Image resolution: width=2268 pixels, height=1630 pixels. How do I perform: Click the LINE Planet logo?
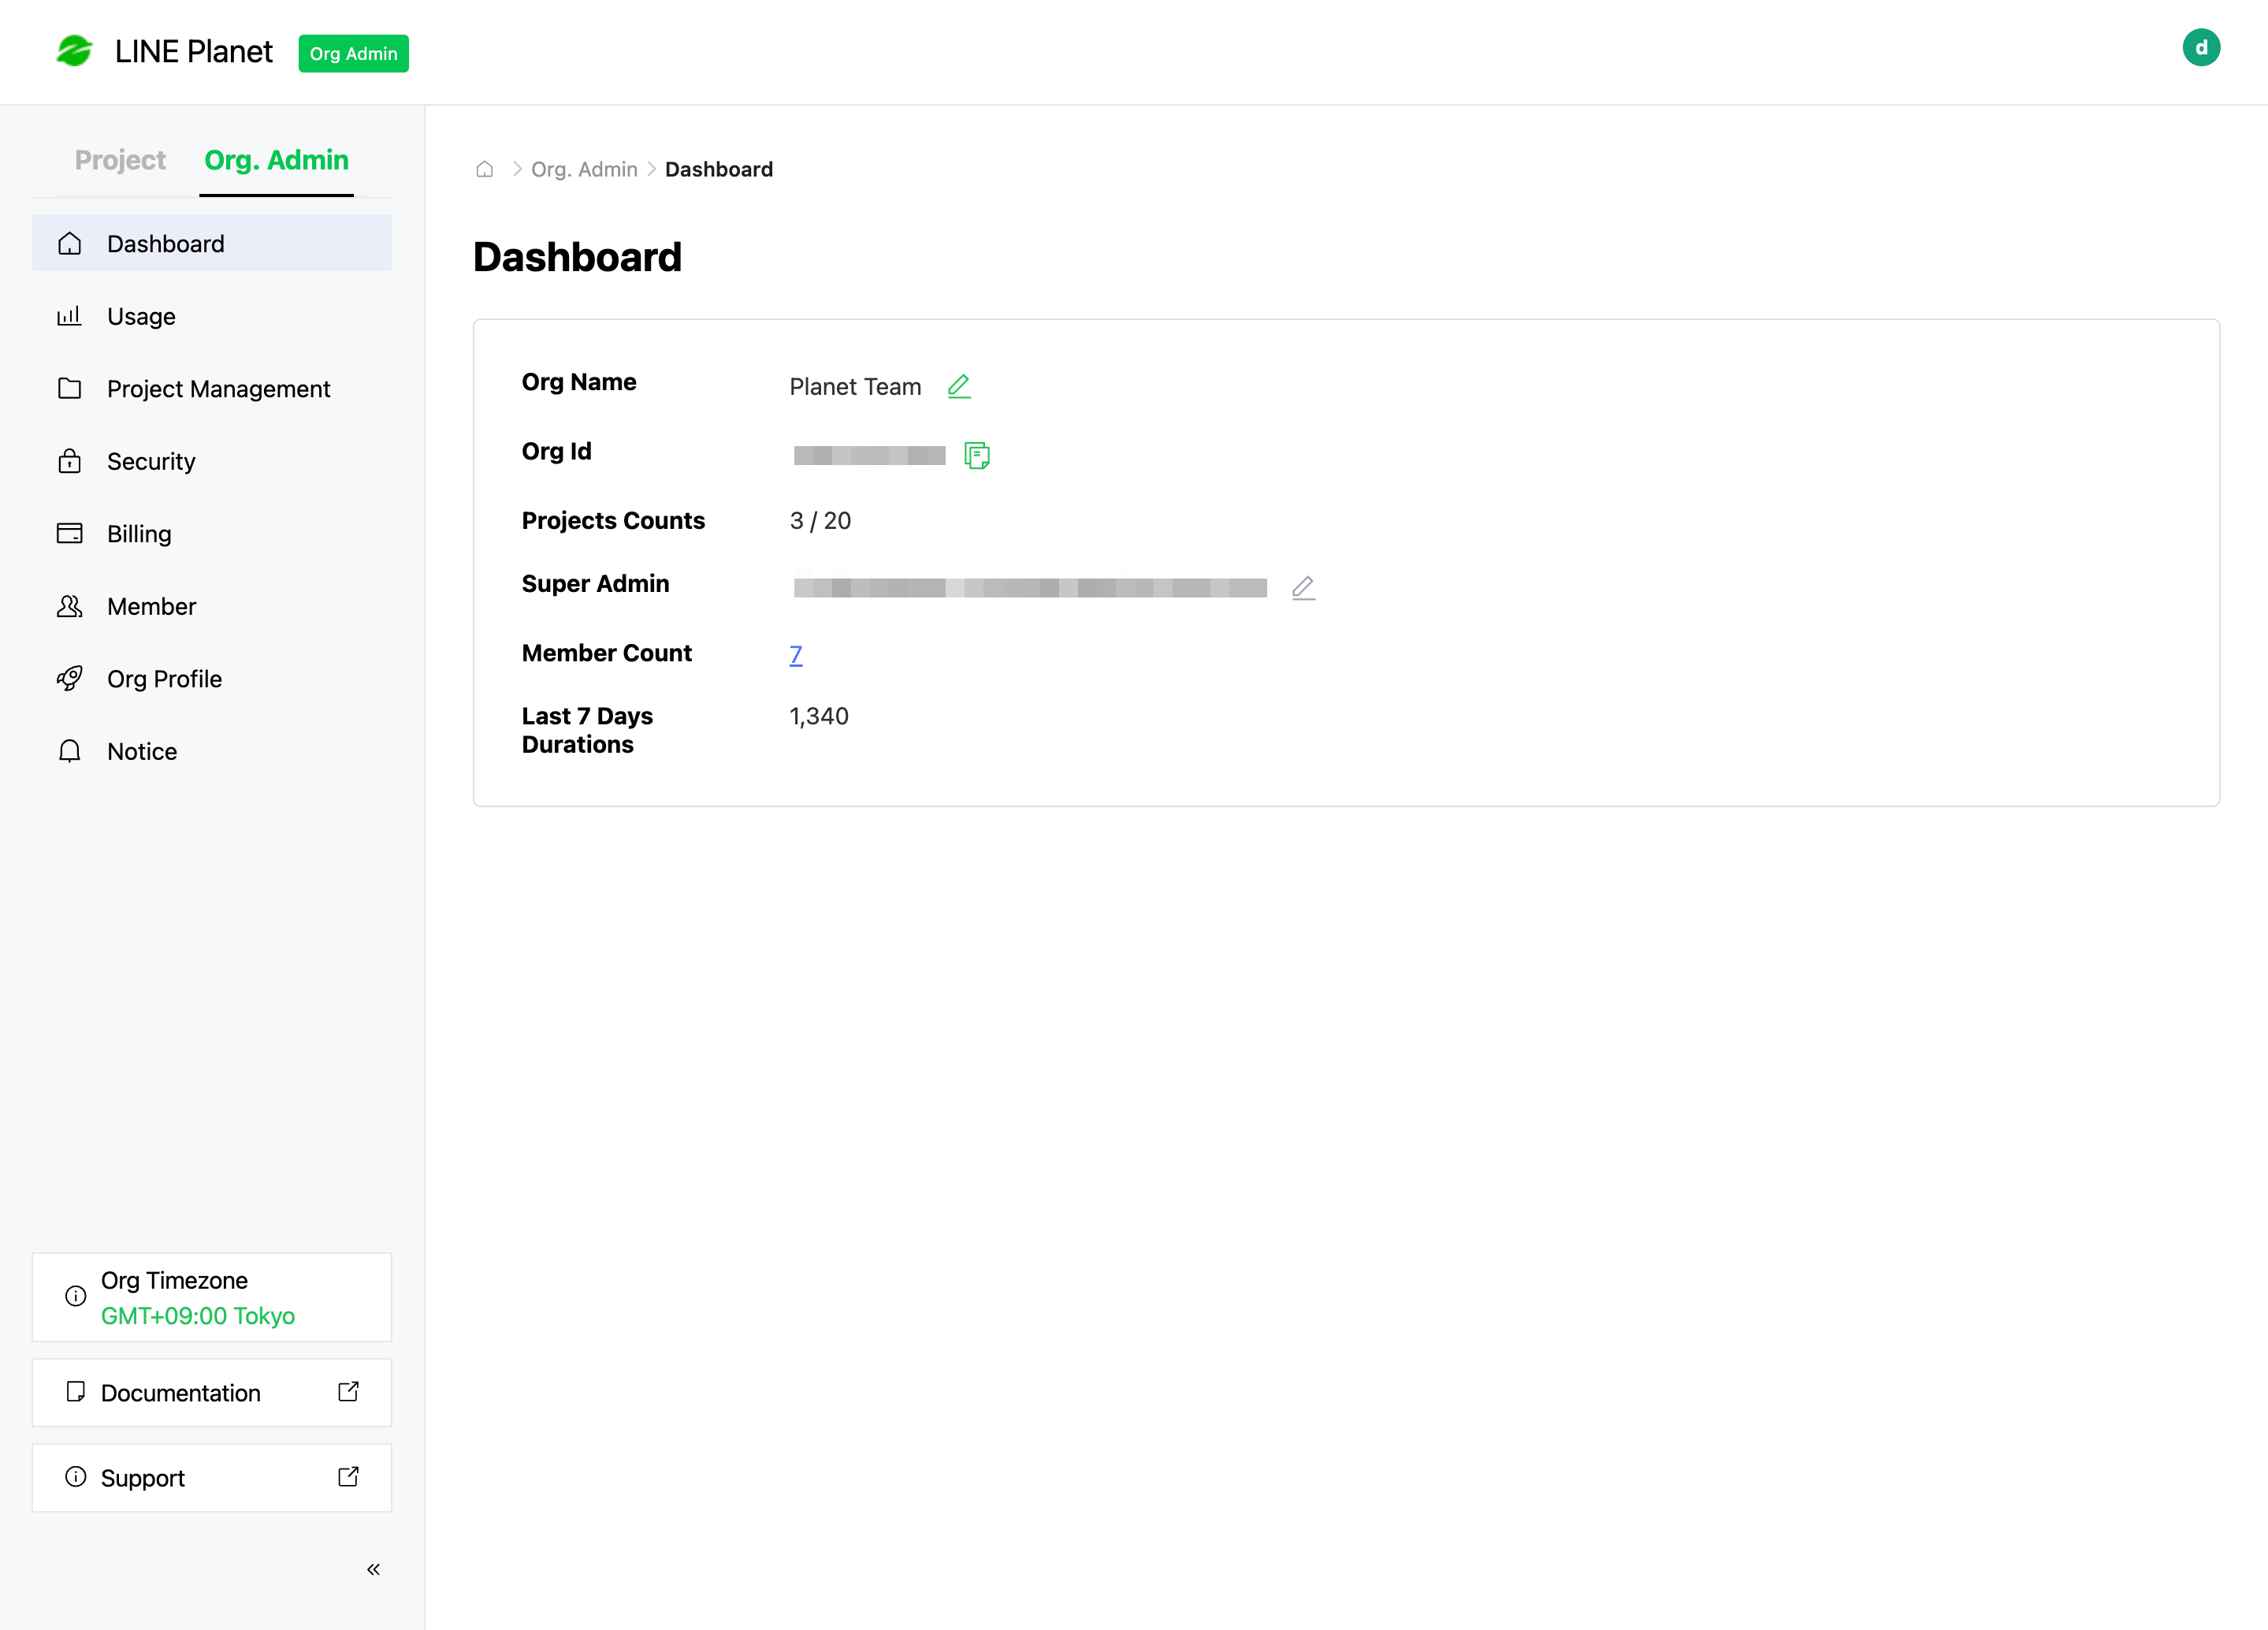point(74,51)
